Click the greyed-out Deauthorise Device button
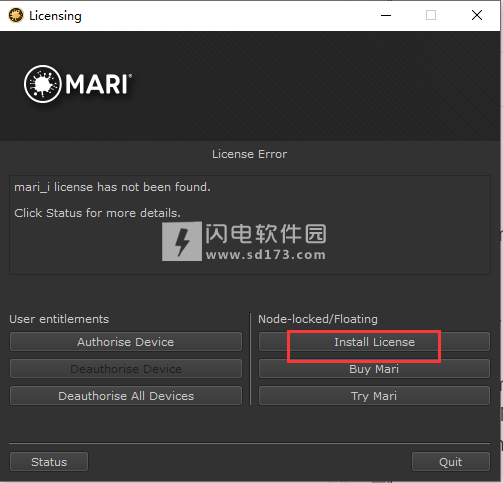The height and width of the screenshot is (483, 503). pyautogui.click(x=126, y=369)
